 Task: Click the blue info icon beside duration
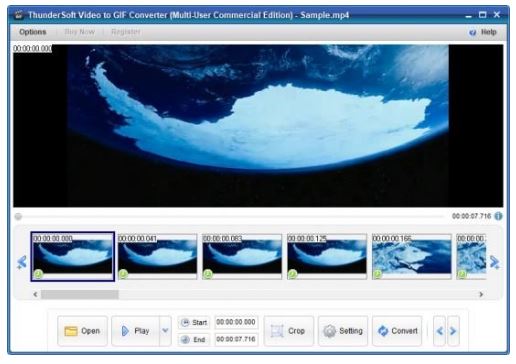tap(498, 216)
